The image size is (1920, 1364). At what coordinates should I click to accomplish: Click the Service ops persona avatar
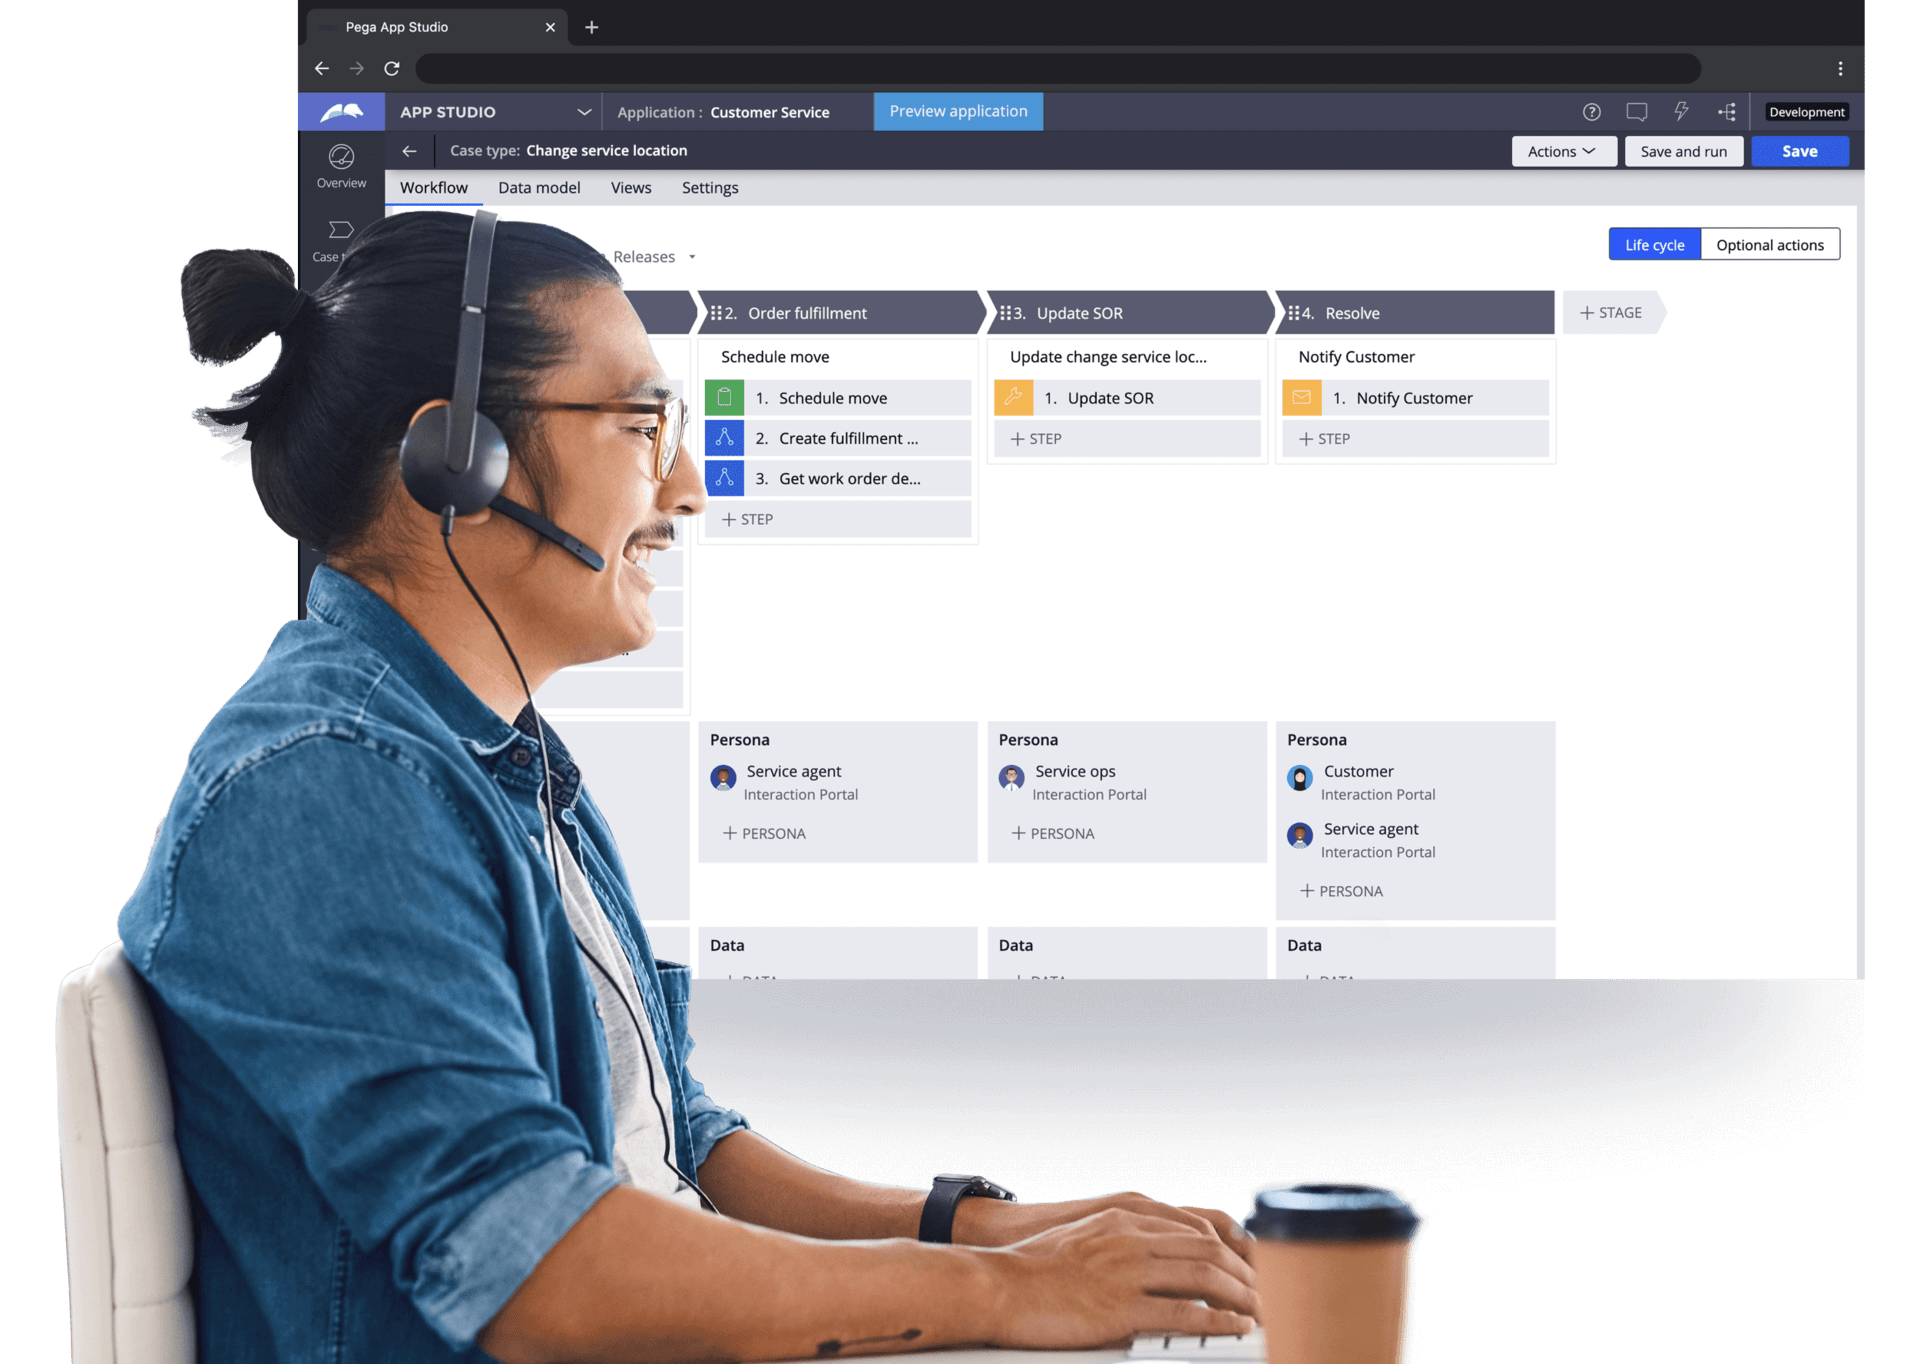[1012, 777]
